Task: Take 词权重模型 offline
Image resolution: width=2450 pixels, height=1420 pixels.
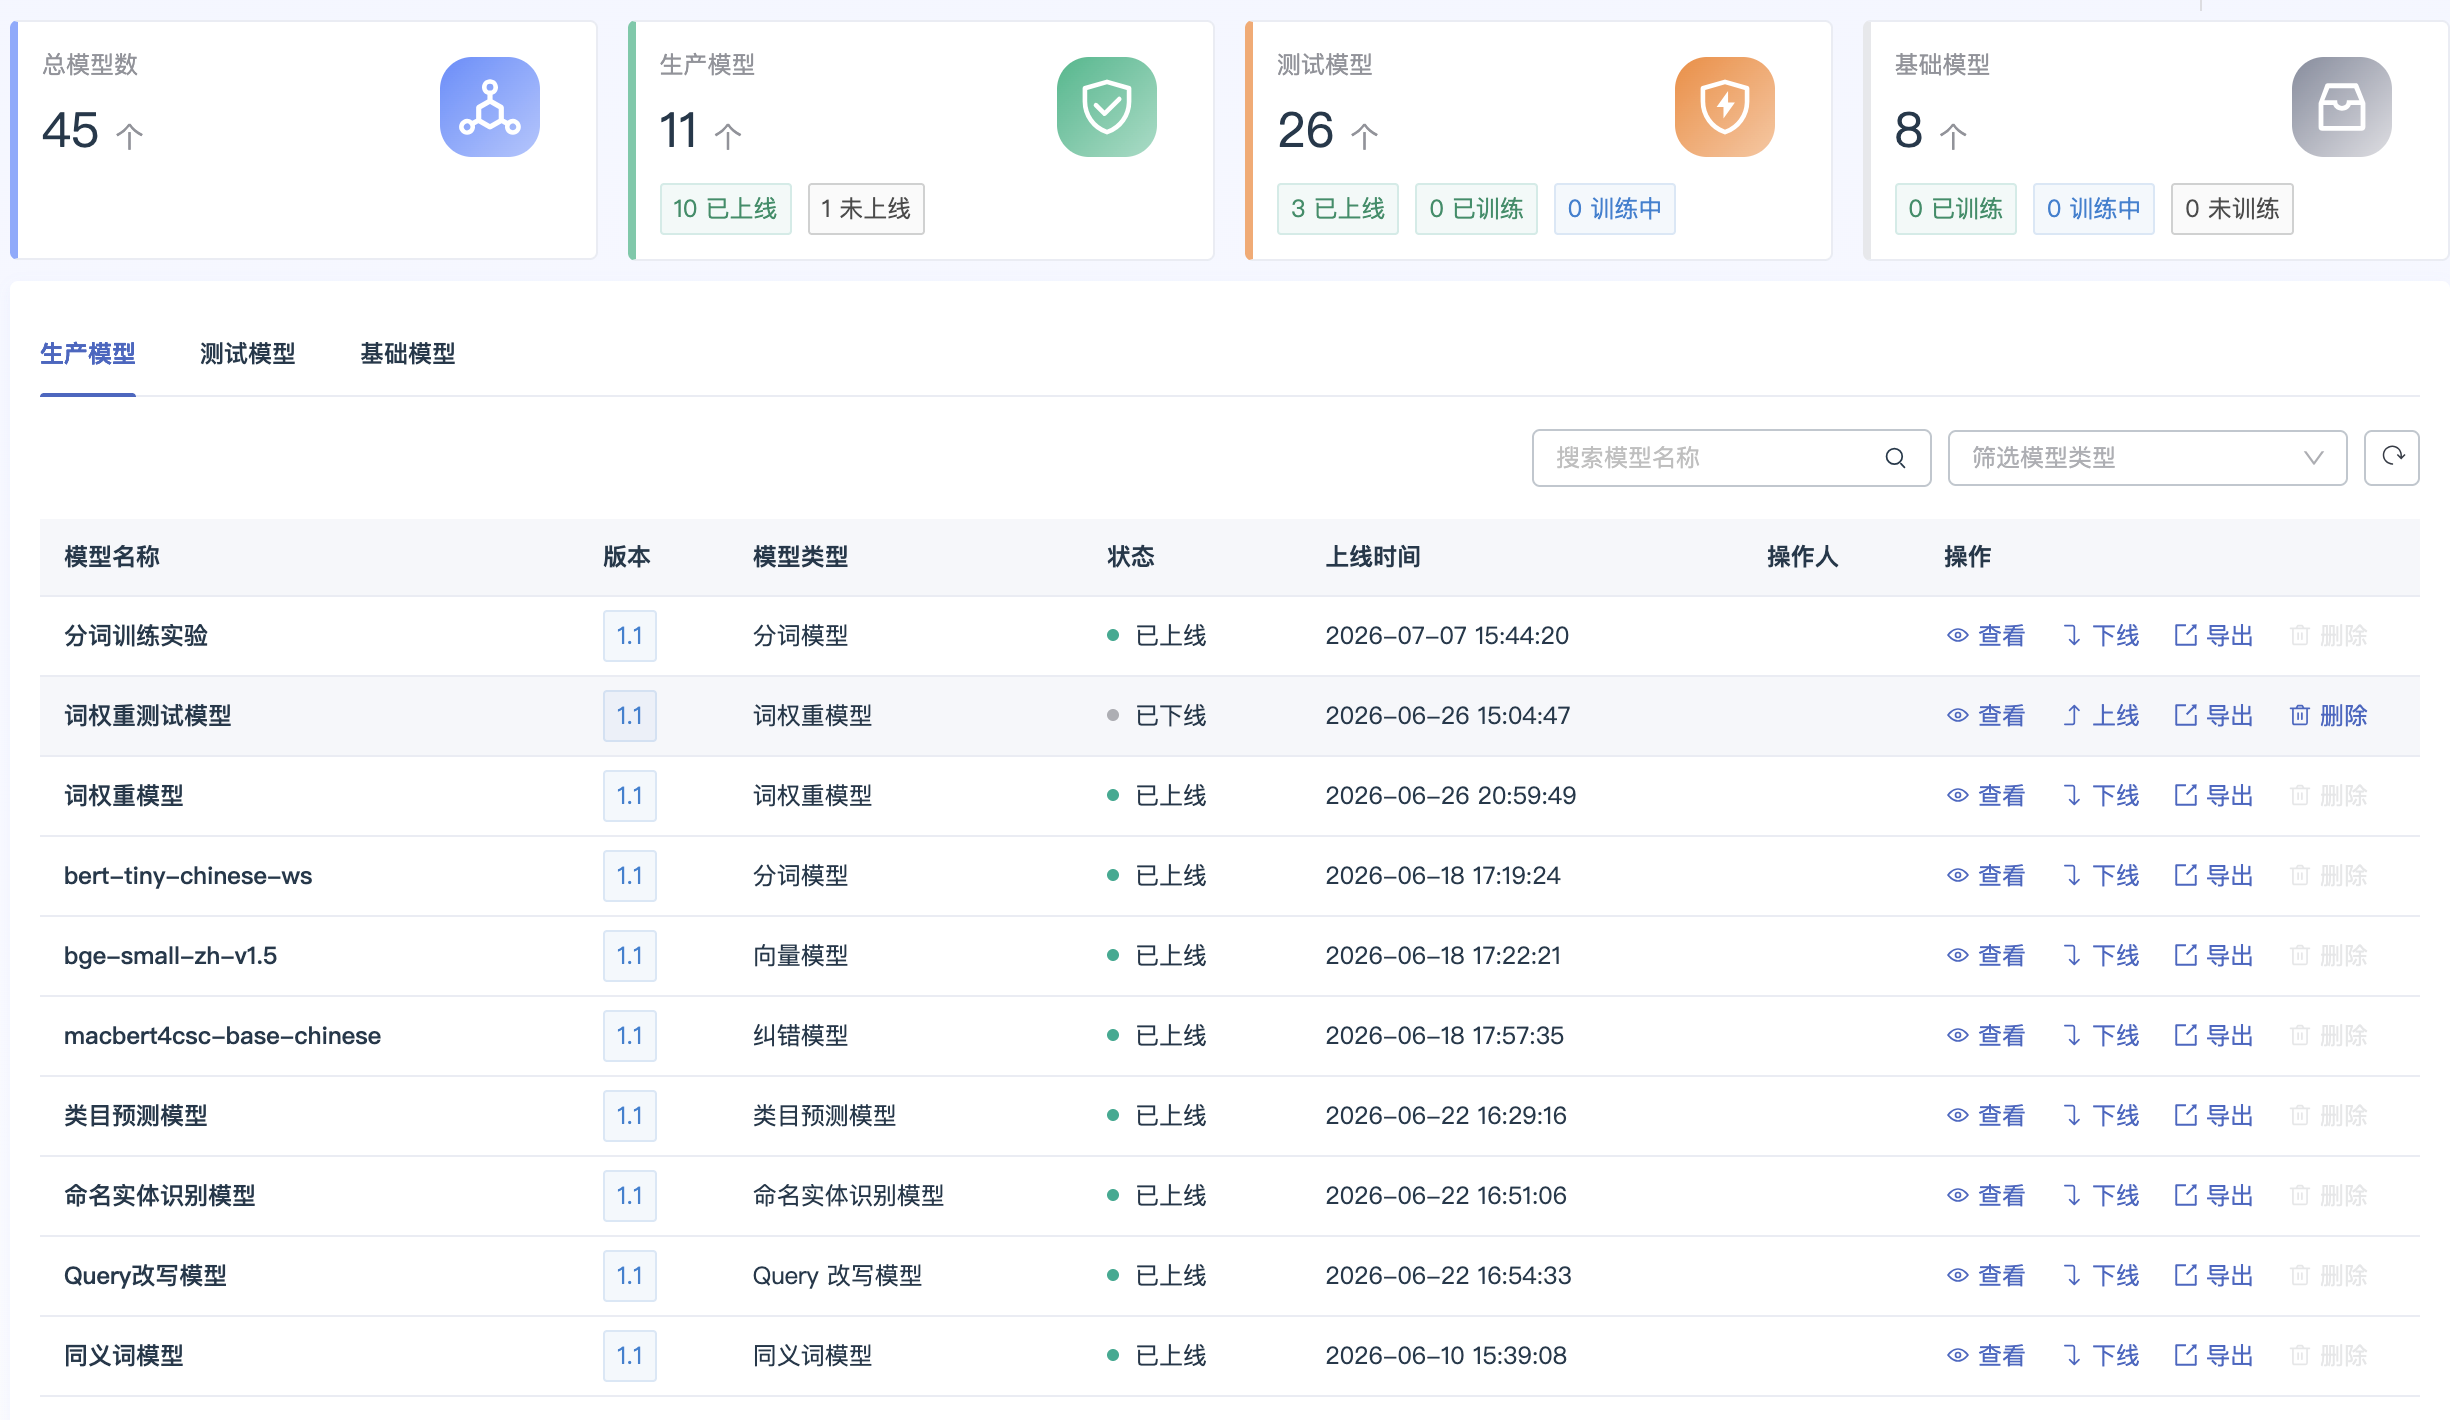Action: click(2101, 796)
